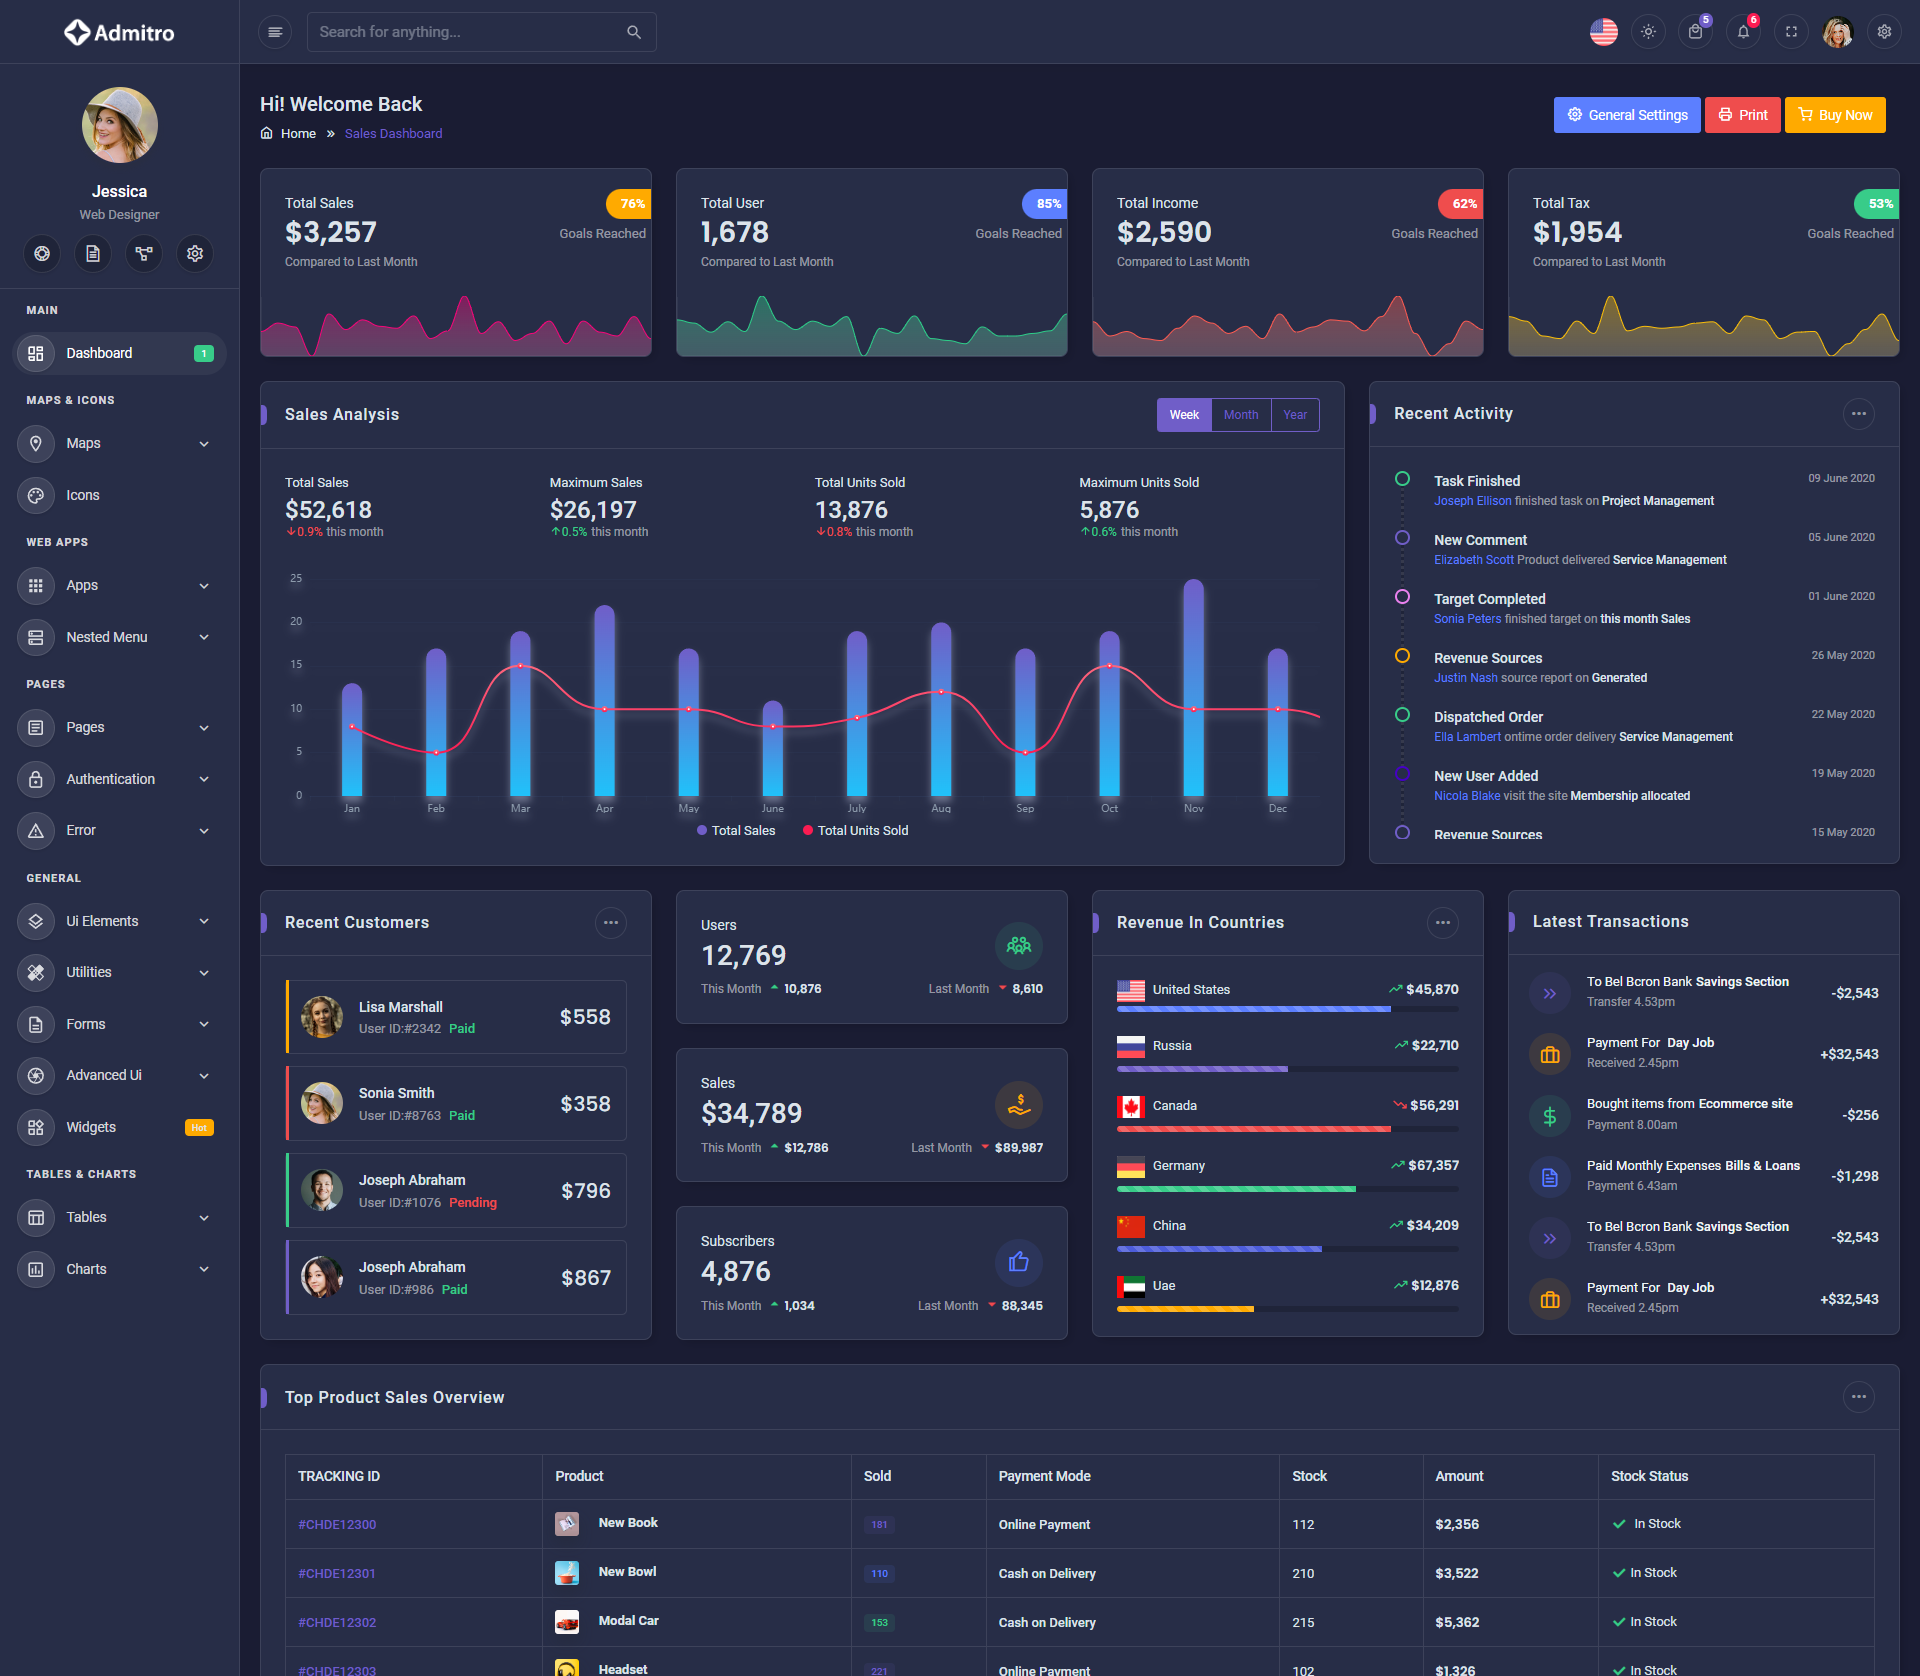This screenshot has height=1676, width=1920.
Task: Toggle light/dark theme sun icon
Action: [1648, 32]
